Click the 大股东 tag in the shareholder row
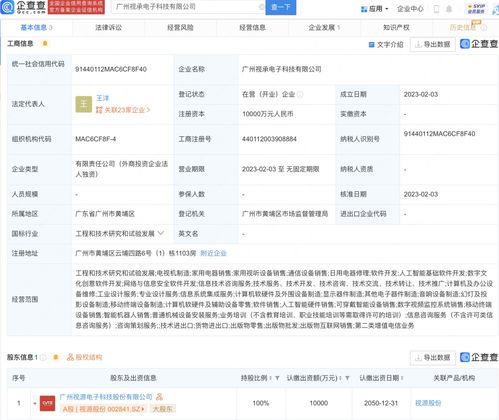Screen dimensions: 499x420 tap(163, 409)
